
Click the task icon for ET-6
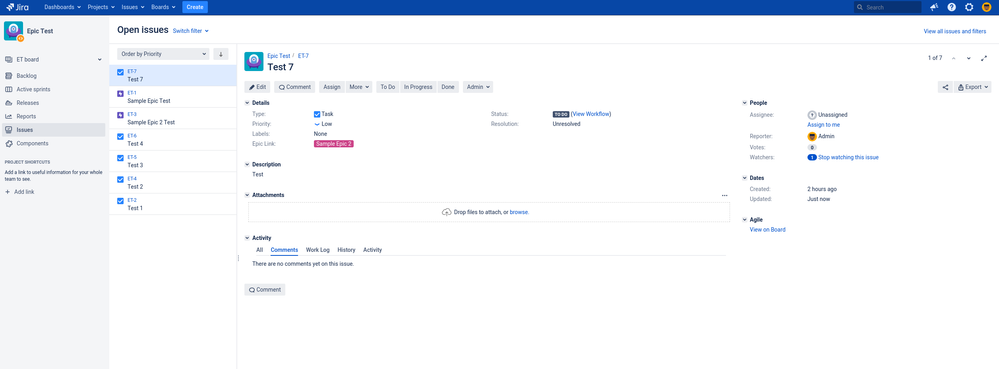pyautogui.click(x=120, y=136)
